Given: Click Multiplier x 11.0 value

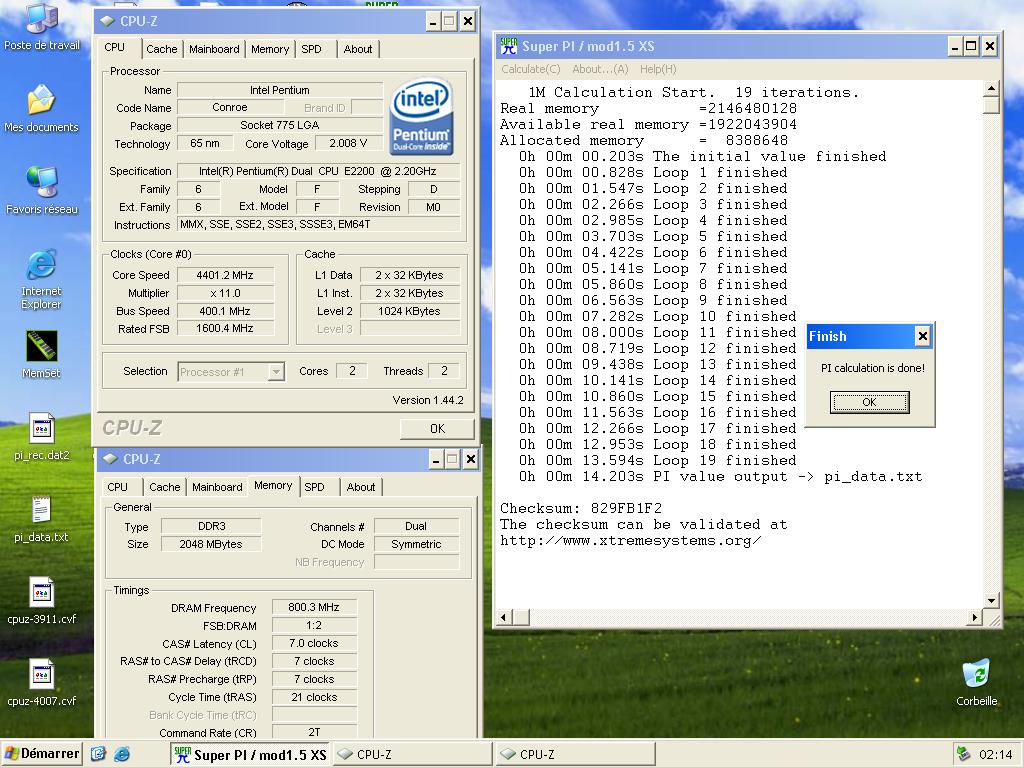Looking at the screenshot, I should [225, 293].
